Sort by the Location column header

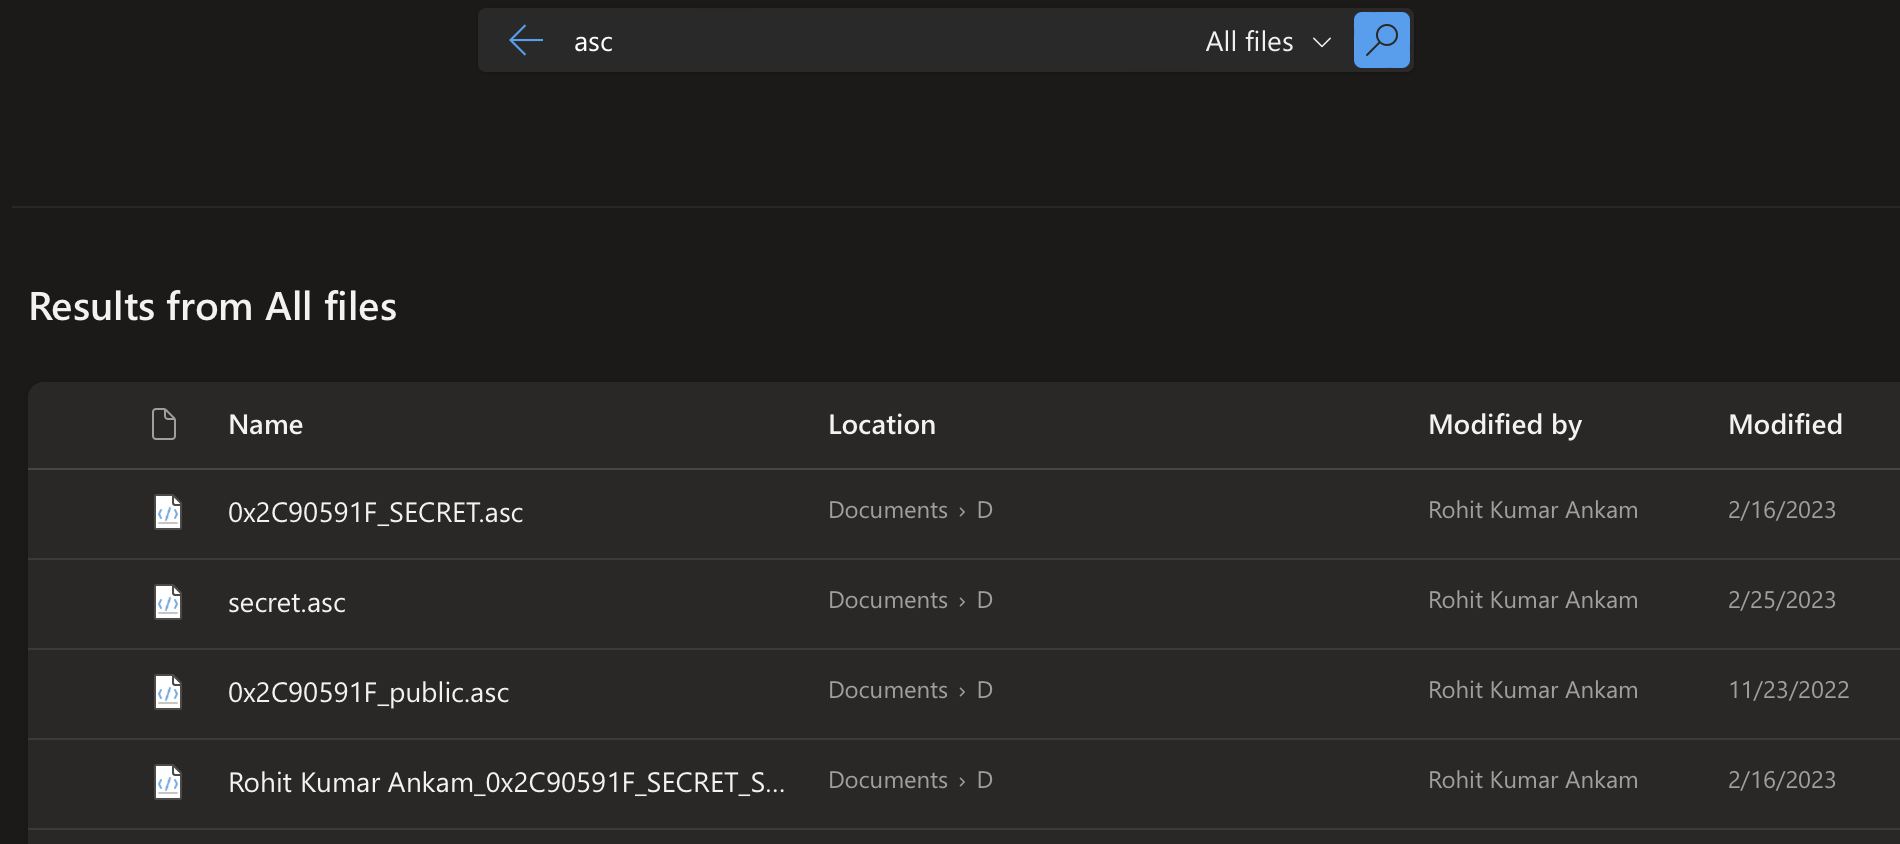881,425
